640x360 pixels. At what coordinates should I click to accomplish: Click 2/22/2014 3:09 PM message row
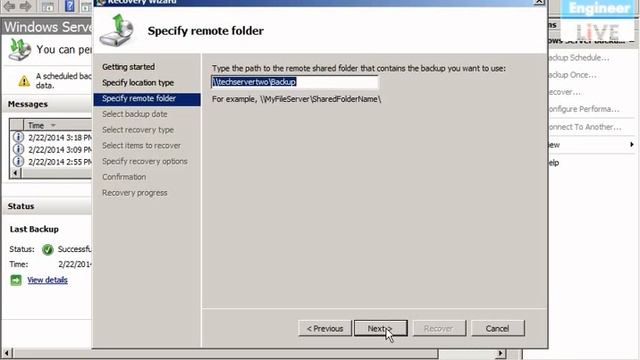pos(51,149)
